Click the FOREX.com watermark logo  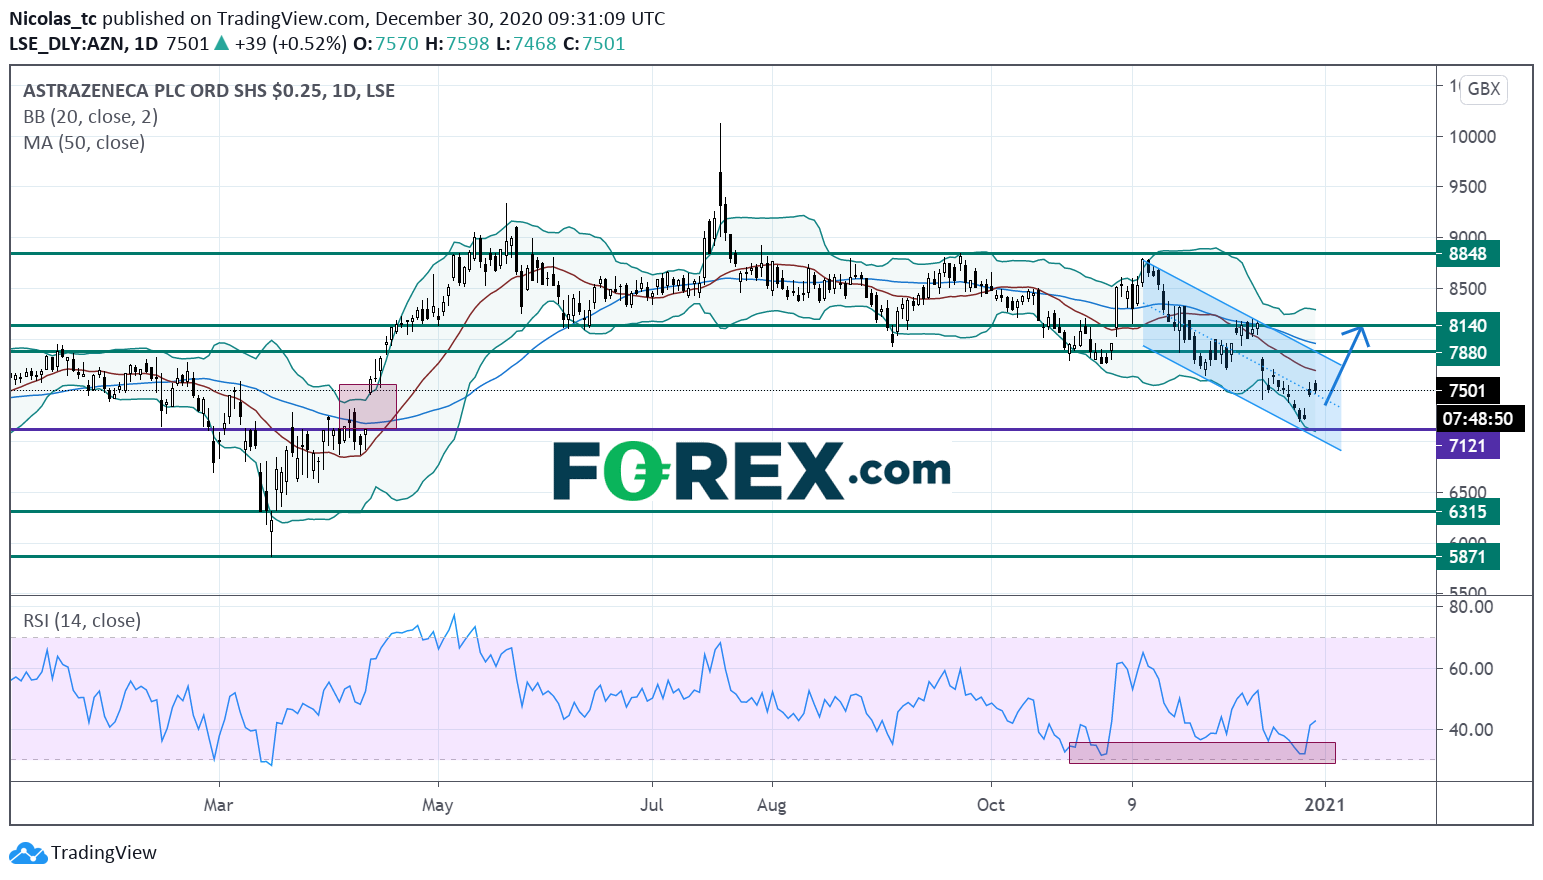[x=751, y=471]
